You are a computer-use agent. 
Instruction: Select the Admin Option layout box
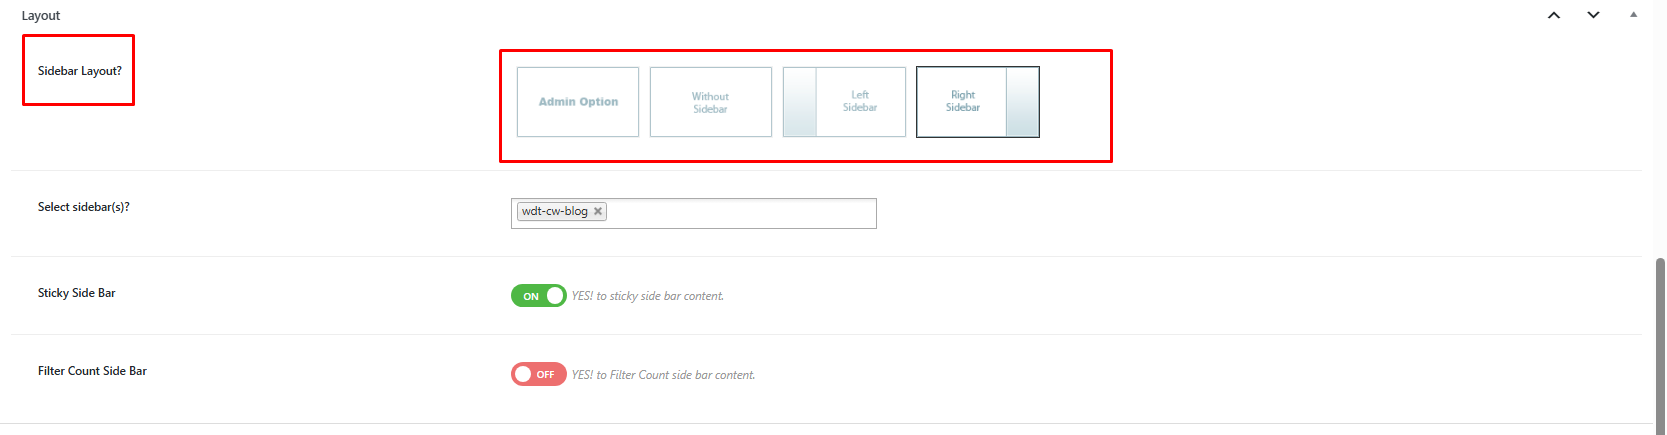[x=578, y=102]
